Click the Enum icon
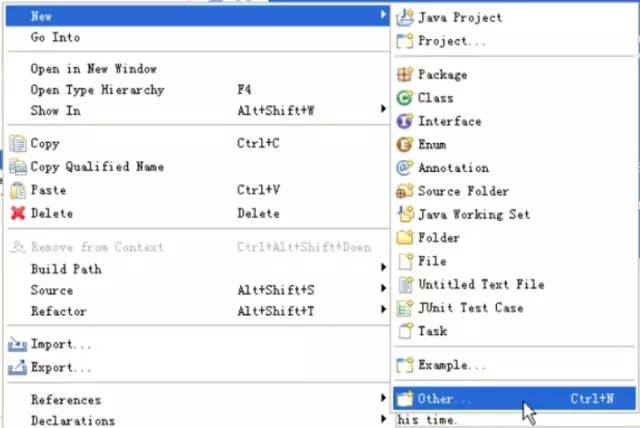The width and height of the screenshot is (640, 428). point(405,144)
